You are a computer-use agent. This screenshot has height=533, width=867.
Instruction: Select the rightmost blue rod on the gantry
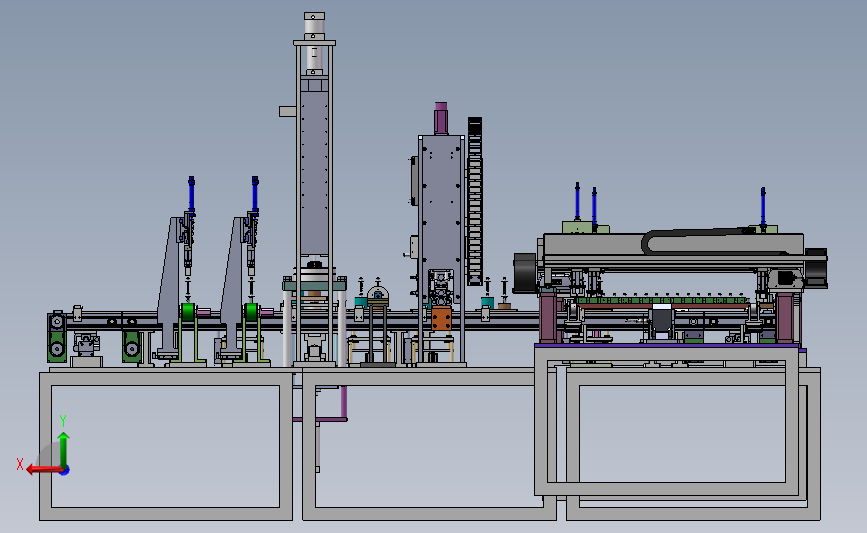[763, 206]
